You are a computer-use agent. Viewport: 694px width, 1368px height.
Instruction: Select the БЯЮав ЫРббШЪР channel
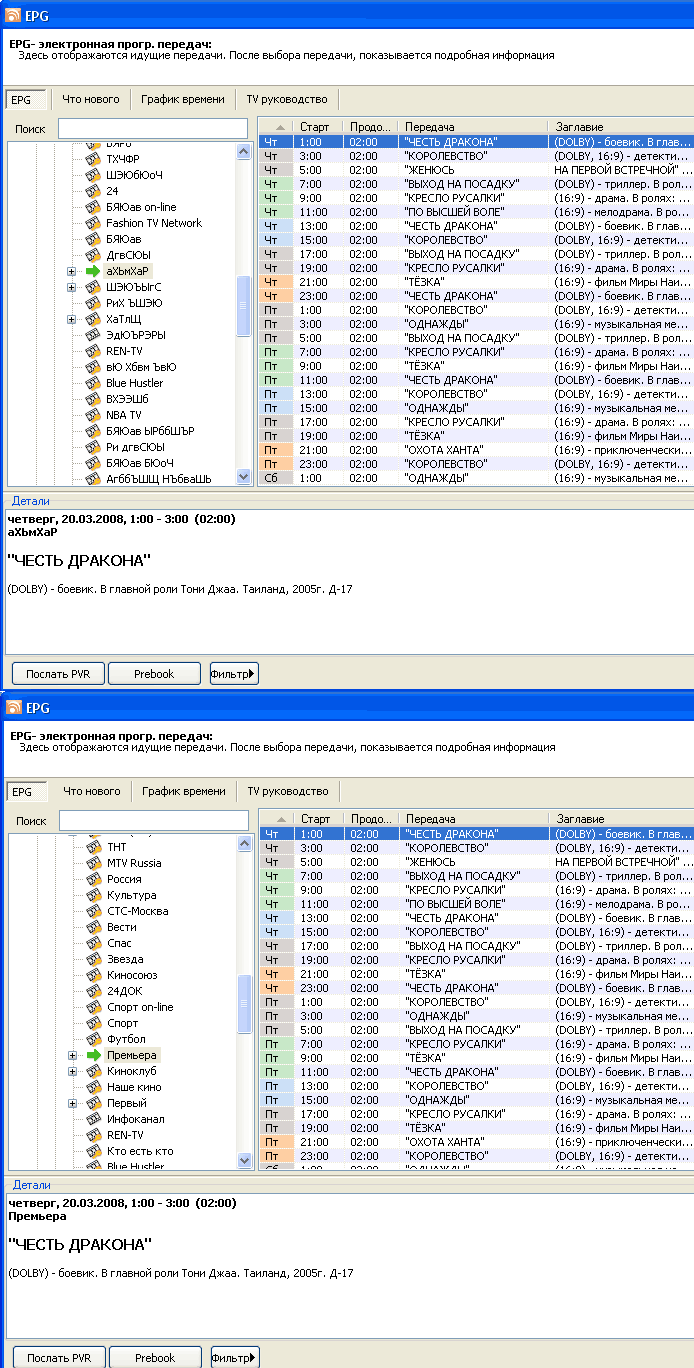pos(149,431)
